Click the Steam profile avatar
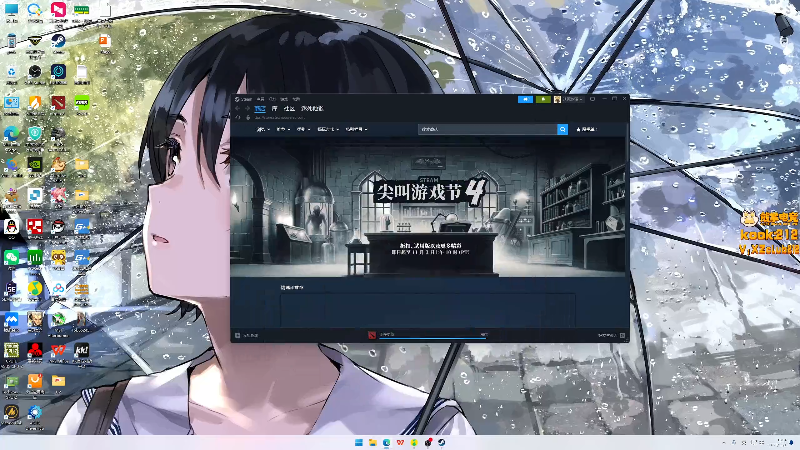Viewport: 800px width, 450px height. click(557, 99)
